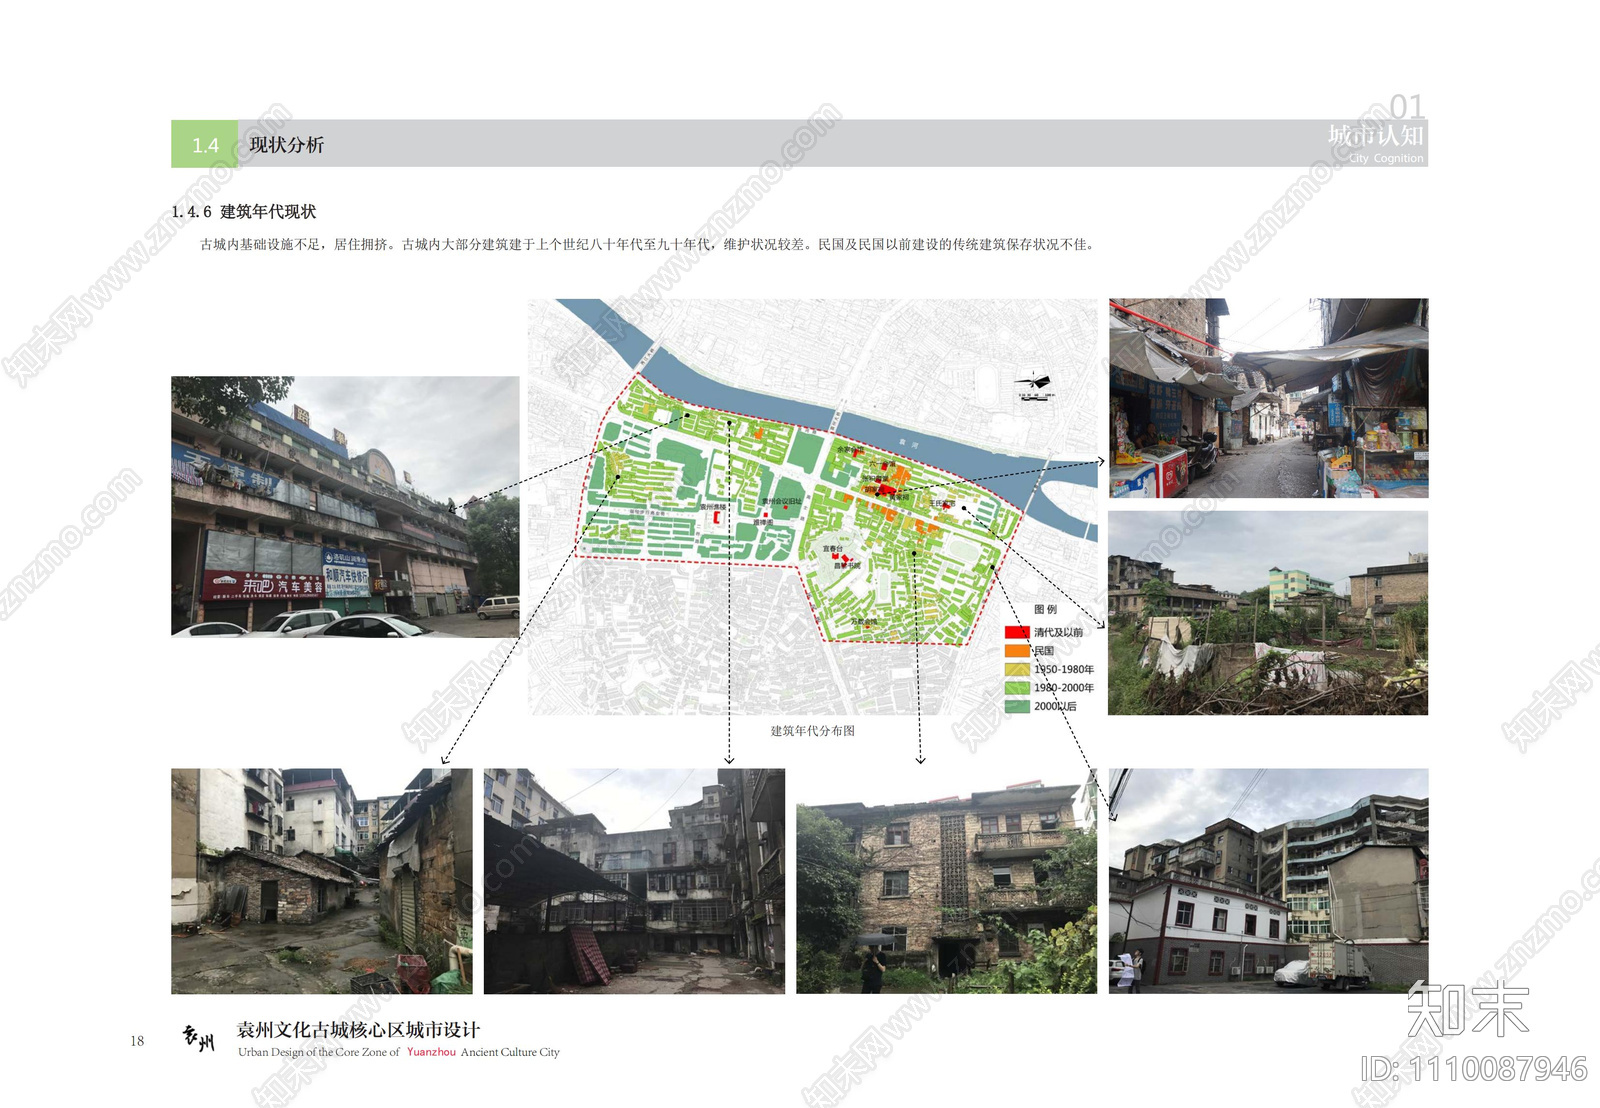This screenshot has width=1600, height=1108.
Task: Click the Urban Design of the Core Zone text
Action: (319, 1052)
